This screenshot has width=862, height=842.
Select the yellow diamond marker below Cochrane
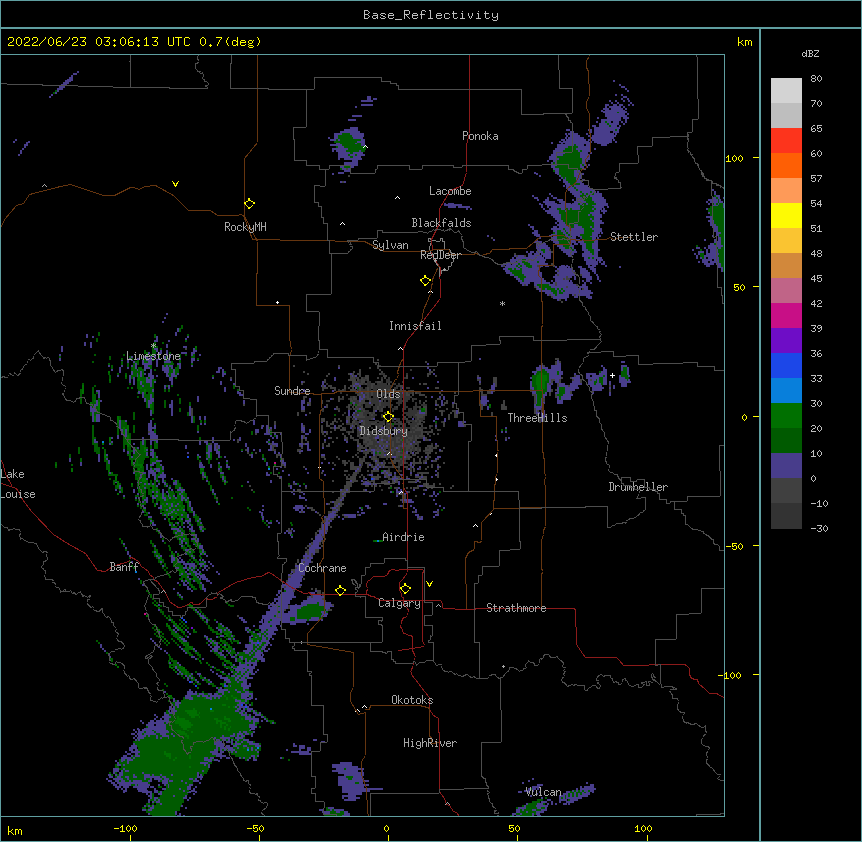pyautogui.click(x=340, y=590)
